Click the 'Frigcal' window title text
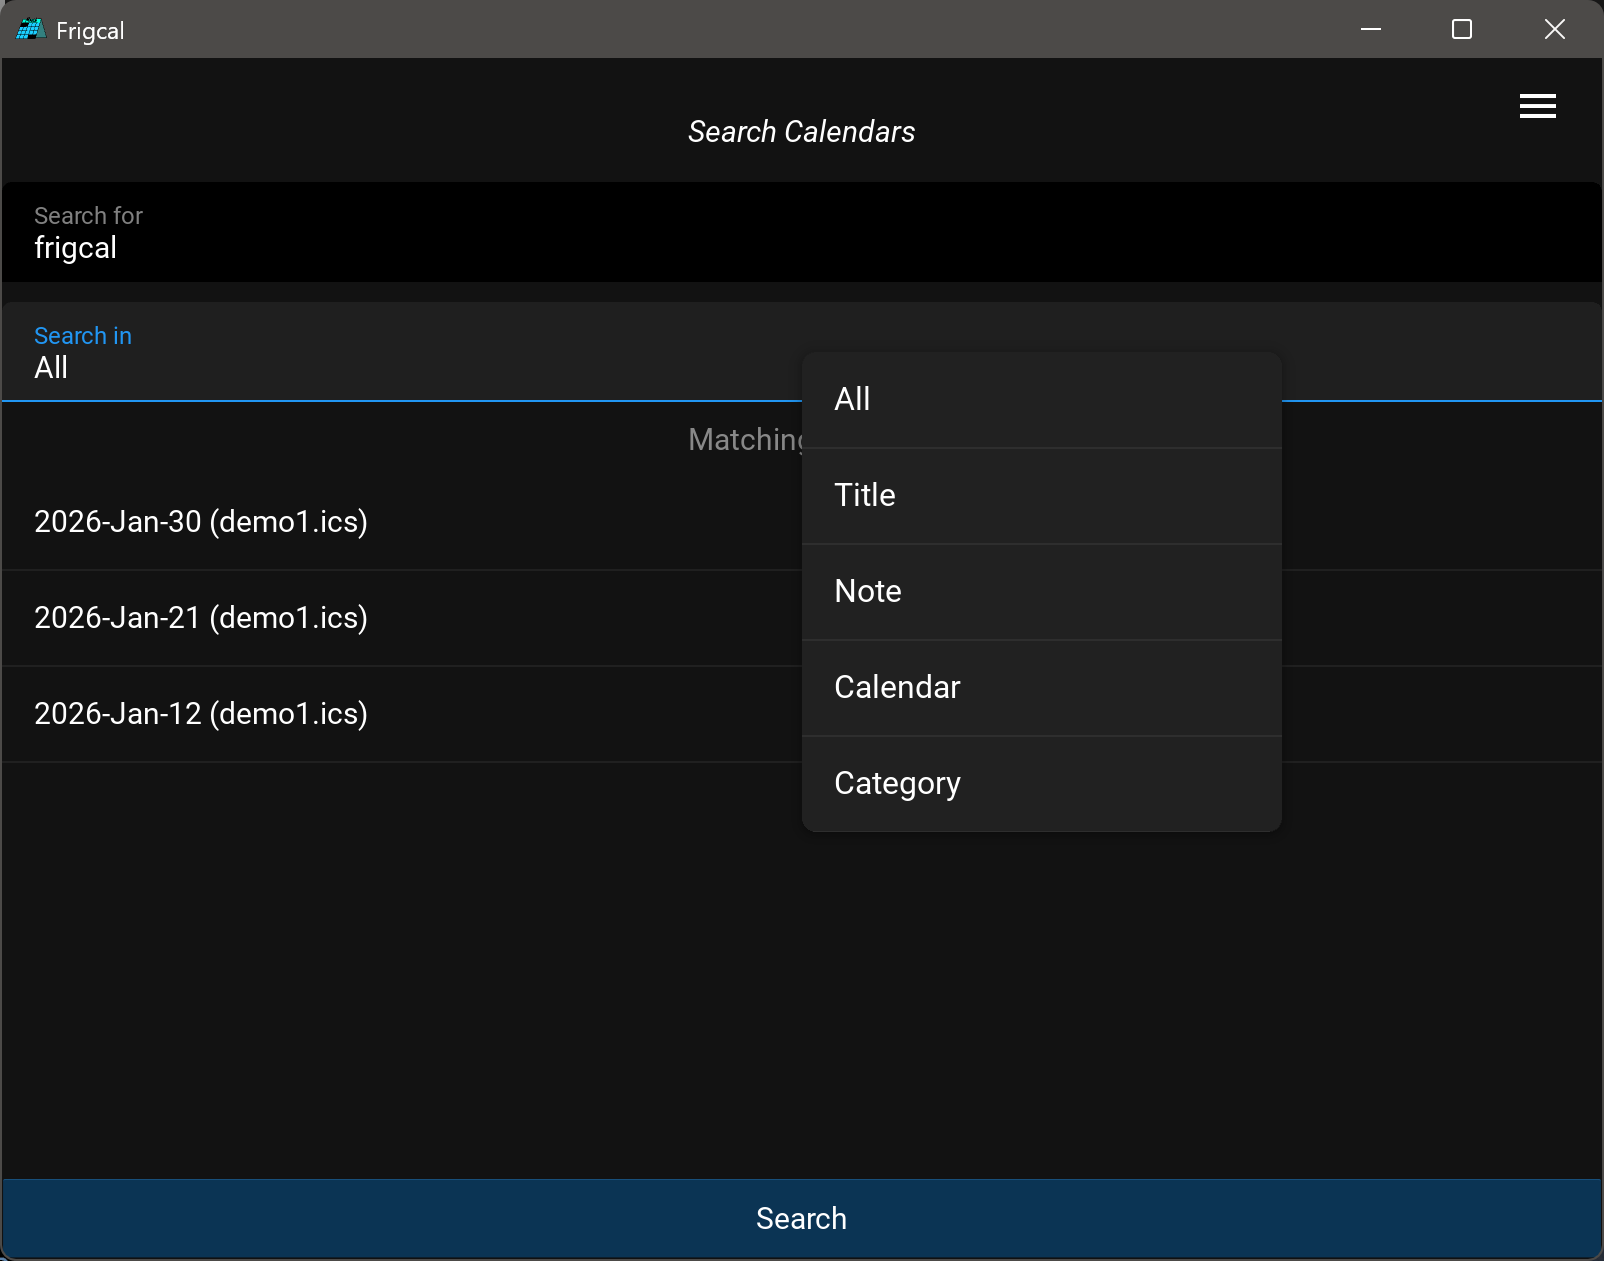Screen dimensions: 1604x1261 coord(90,31)
